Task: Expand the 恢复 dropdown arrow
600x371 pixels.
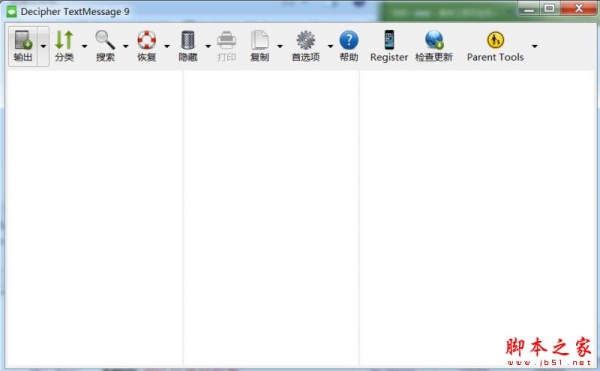Action: pyautogui.click(x=167, y=46)
